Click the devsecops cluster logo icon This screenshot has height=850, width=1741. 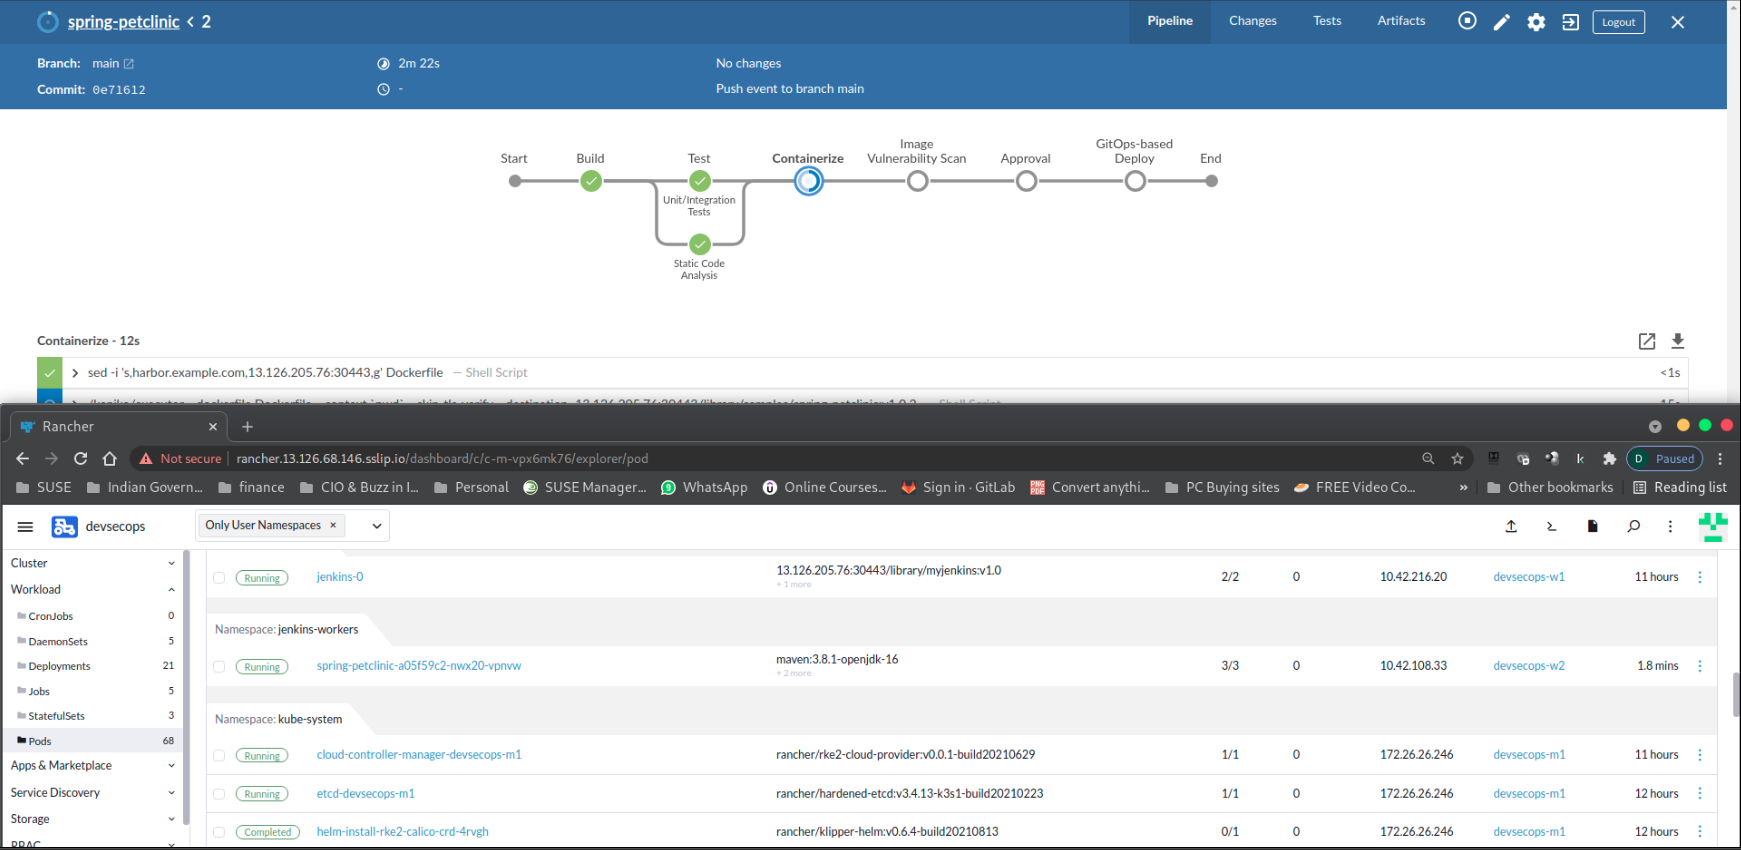64,526
